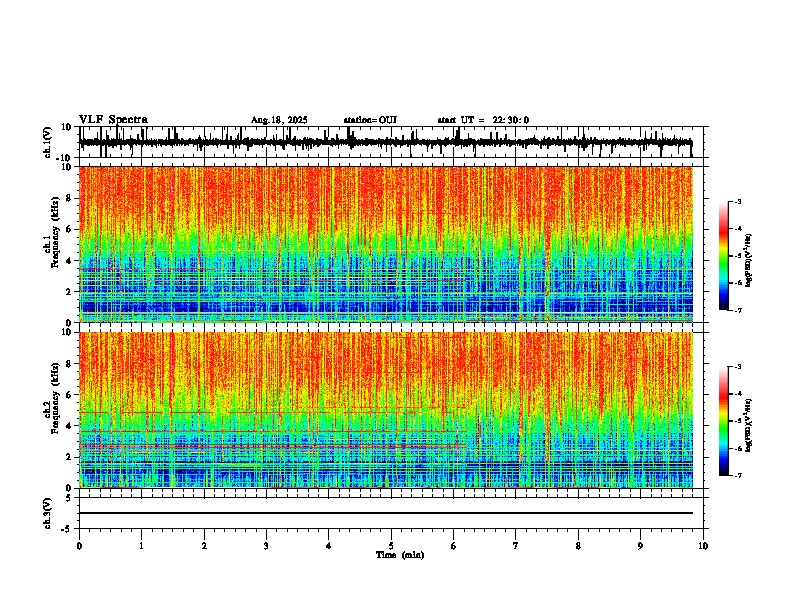Screen dimensions: 792x612
Task: Click the time axis tick label "10"
Action: point(703,546)
